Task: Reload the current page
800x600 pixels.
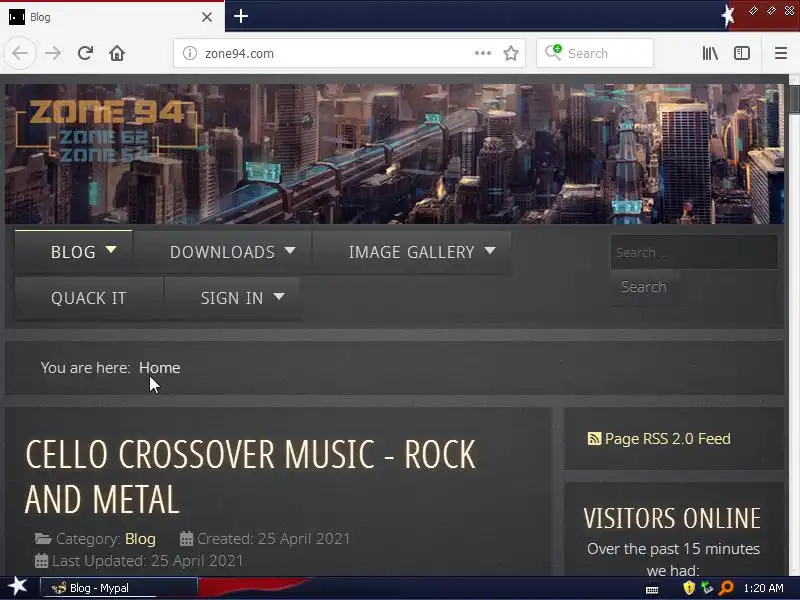Action: (x=85, y=53)
